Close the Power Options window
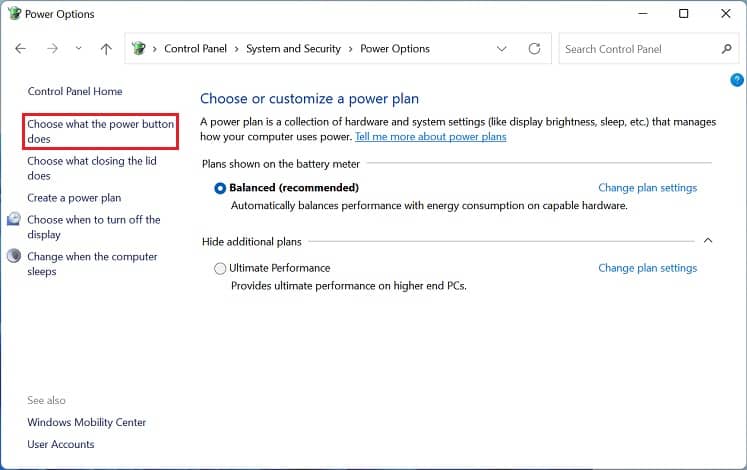The image size is (747, 470). tap(725, 13)
